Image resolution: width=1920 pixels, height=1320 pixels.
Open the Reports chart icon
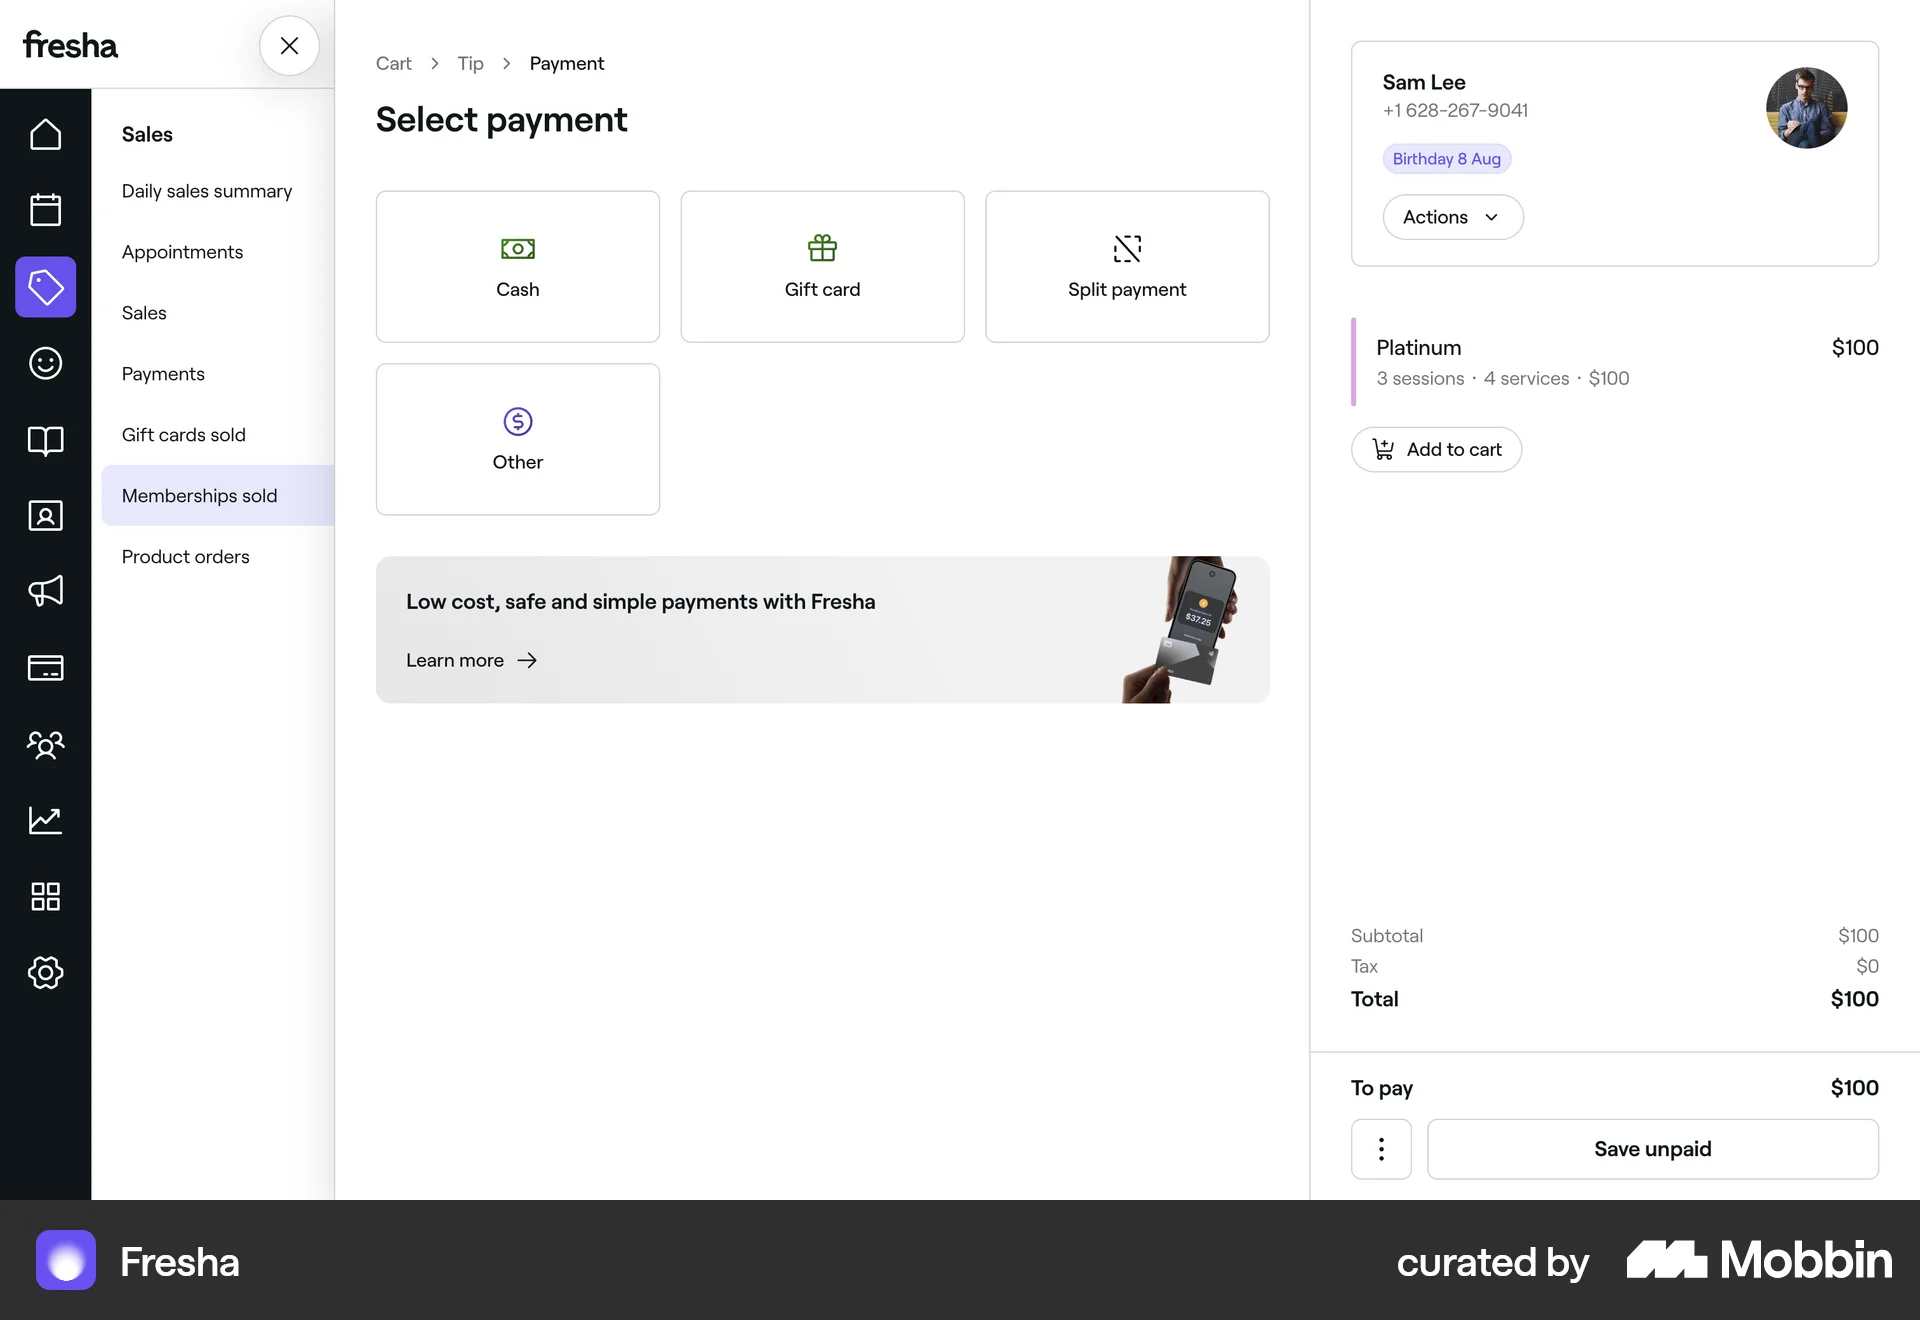[x=45, y=820]
